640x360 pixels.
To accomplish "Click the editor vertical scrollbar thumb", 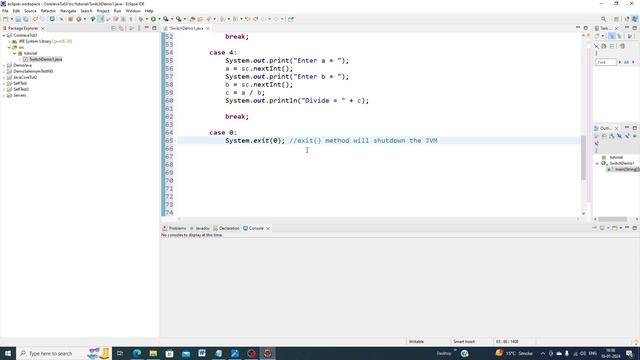I will [x=583, y=158].
